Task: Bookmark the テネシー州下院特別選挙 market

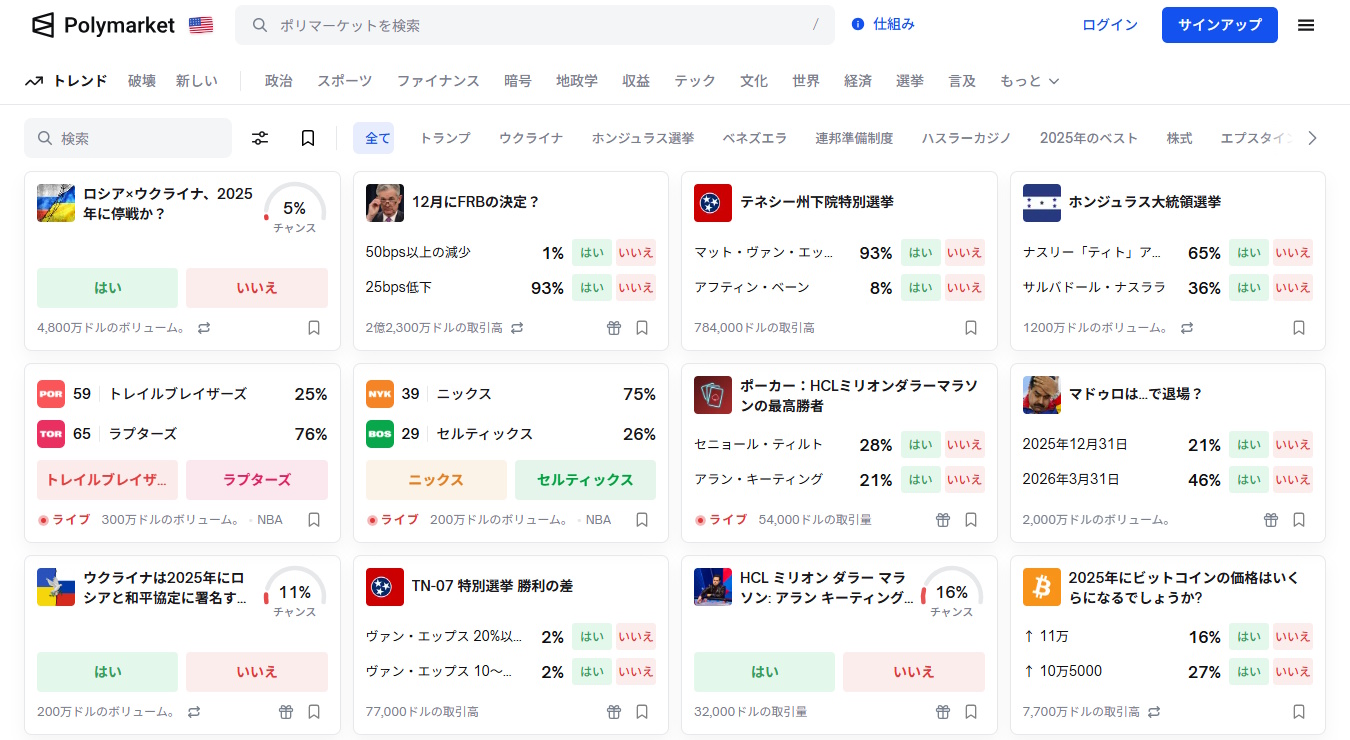Action: [971, 328]
